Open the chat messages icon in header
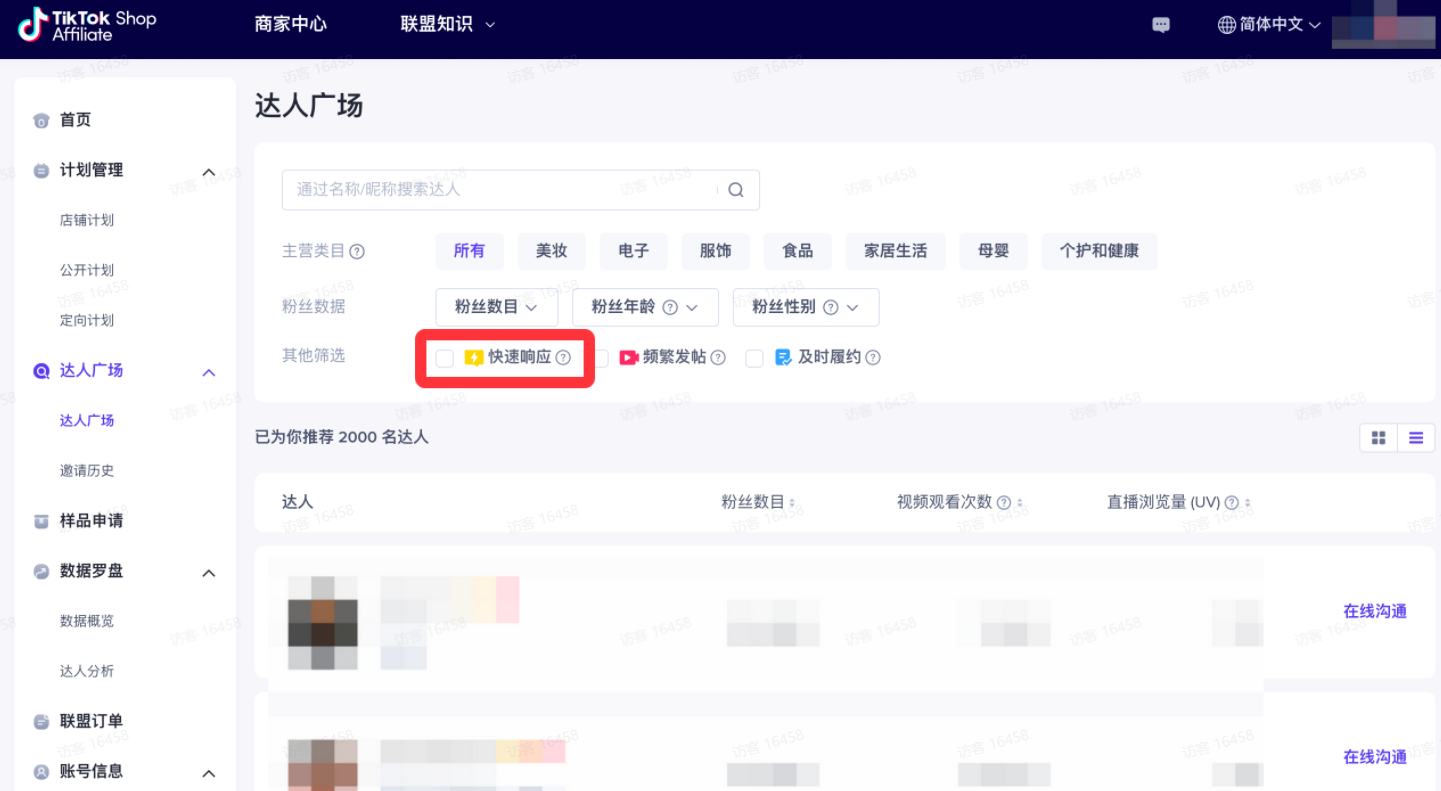The width and height of the screenshot is (1441, 791). pyautogui.click(x=1161, y=25)
